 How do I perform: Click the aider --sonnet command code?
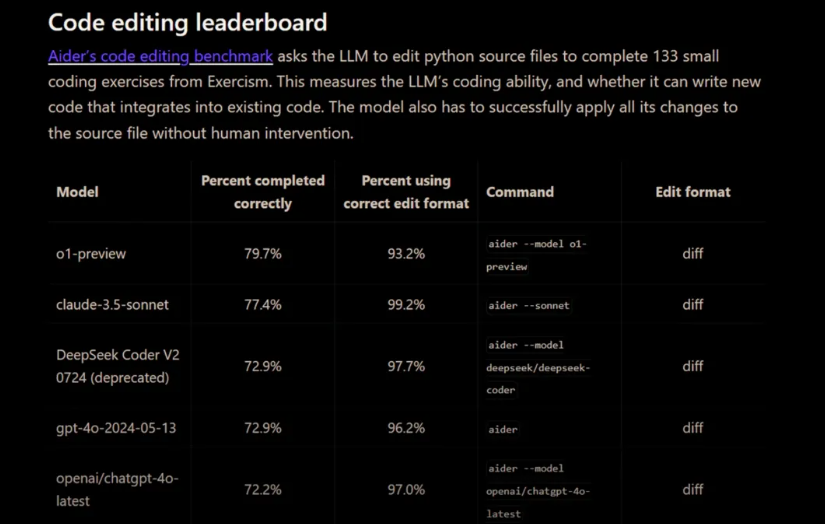[529, 305]
